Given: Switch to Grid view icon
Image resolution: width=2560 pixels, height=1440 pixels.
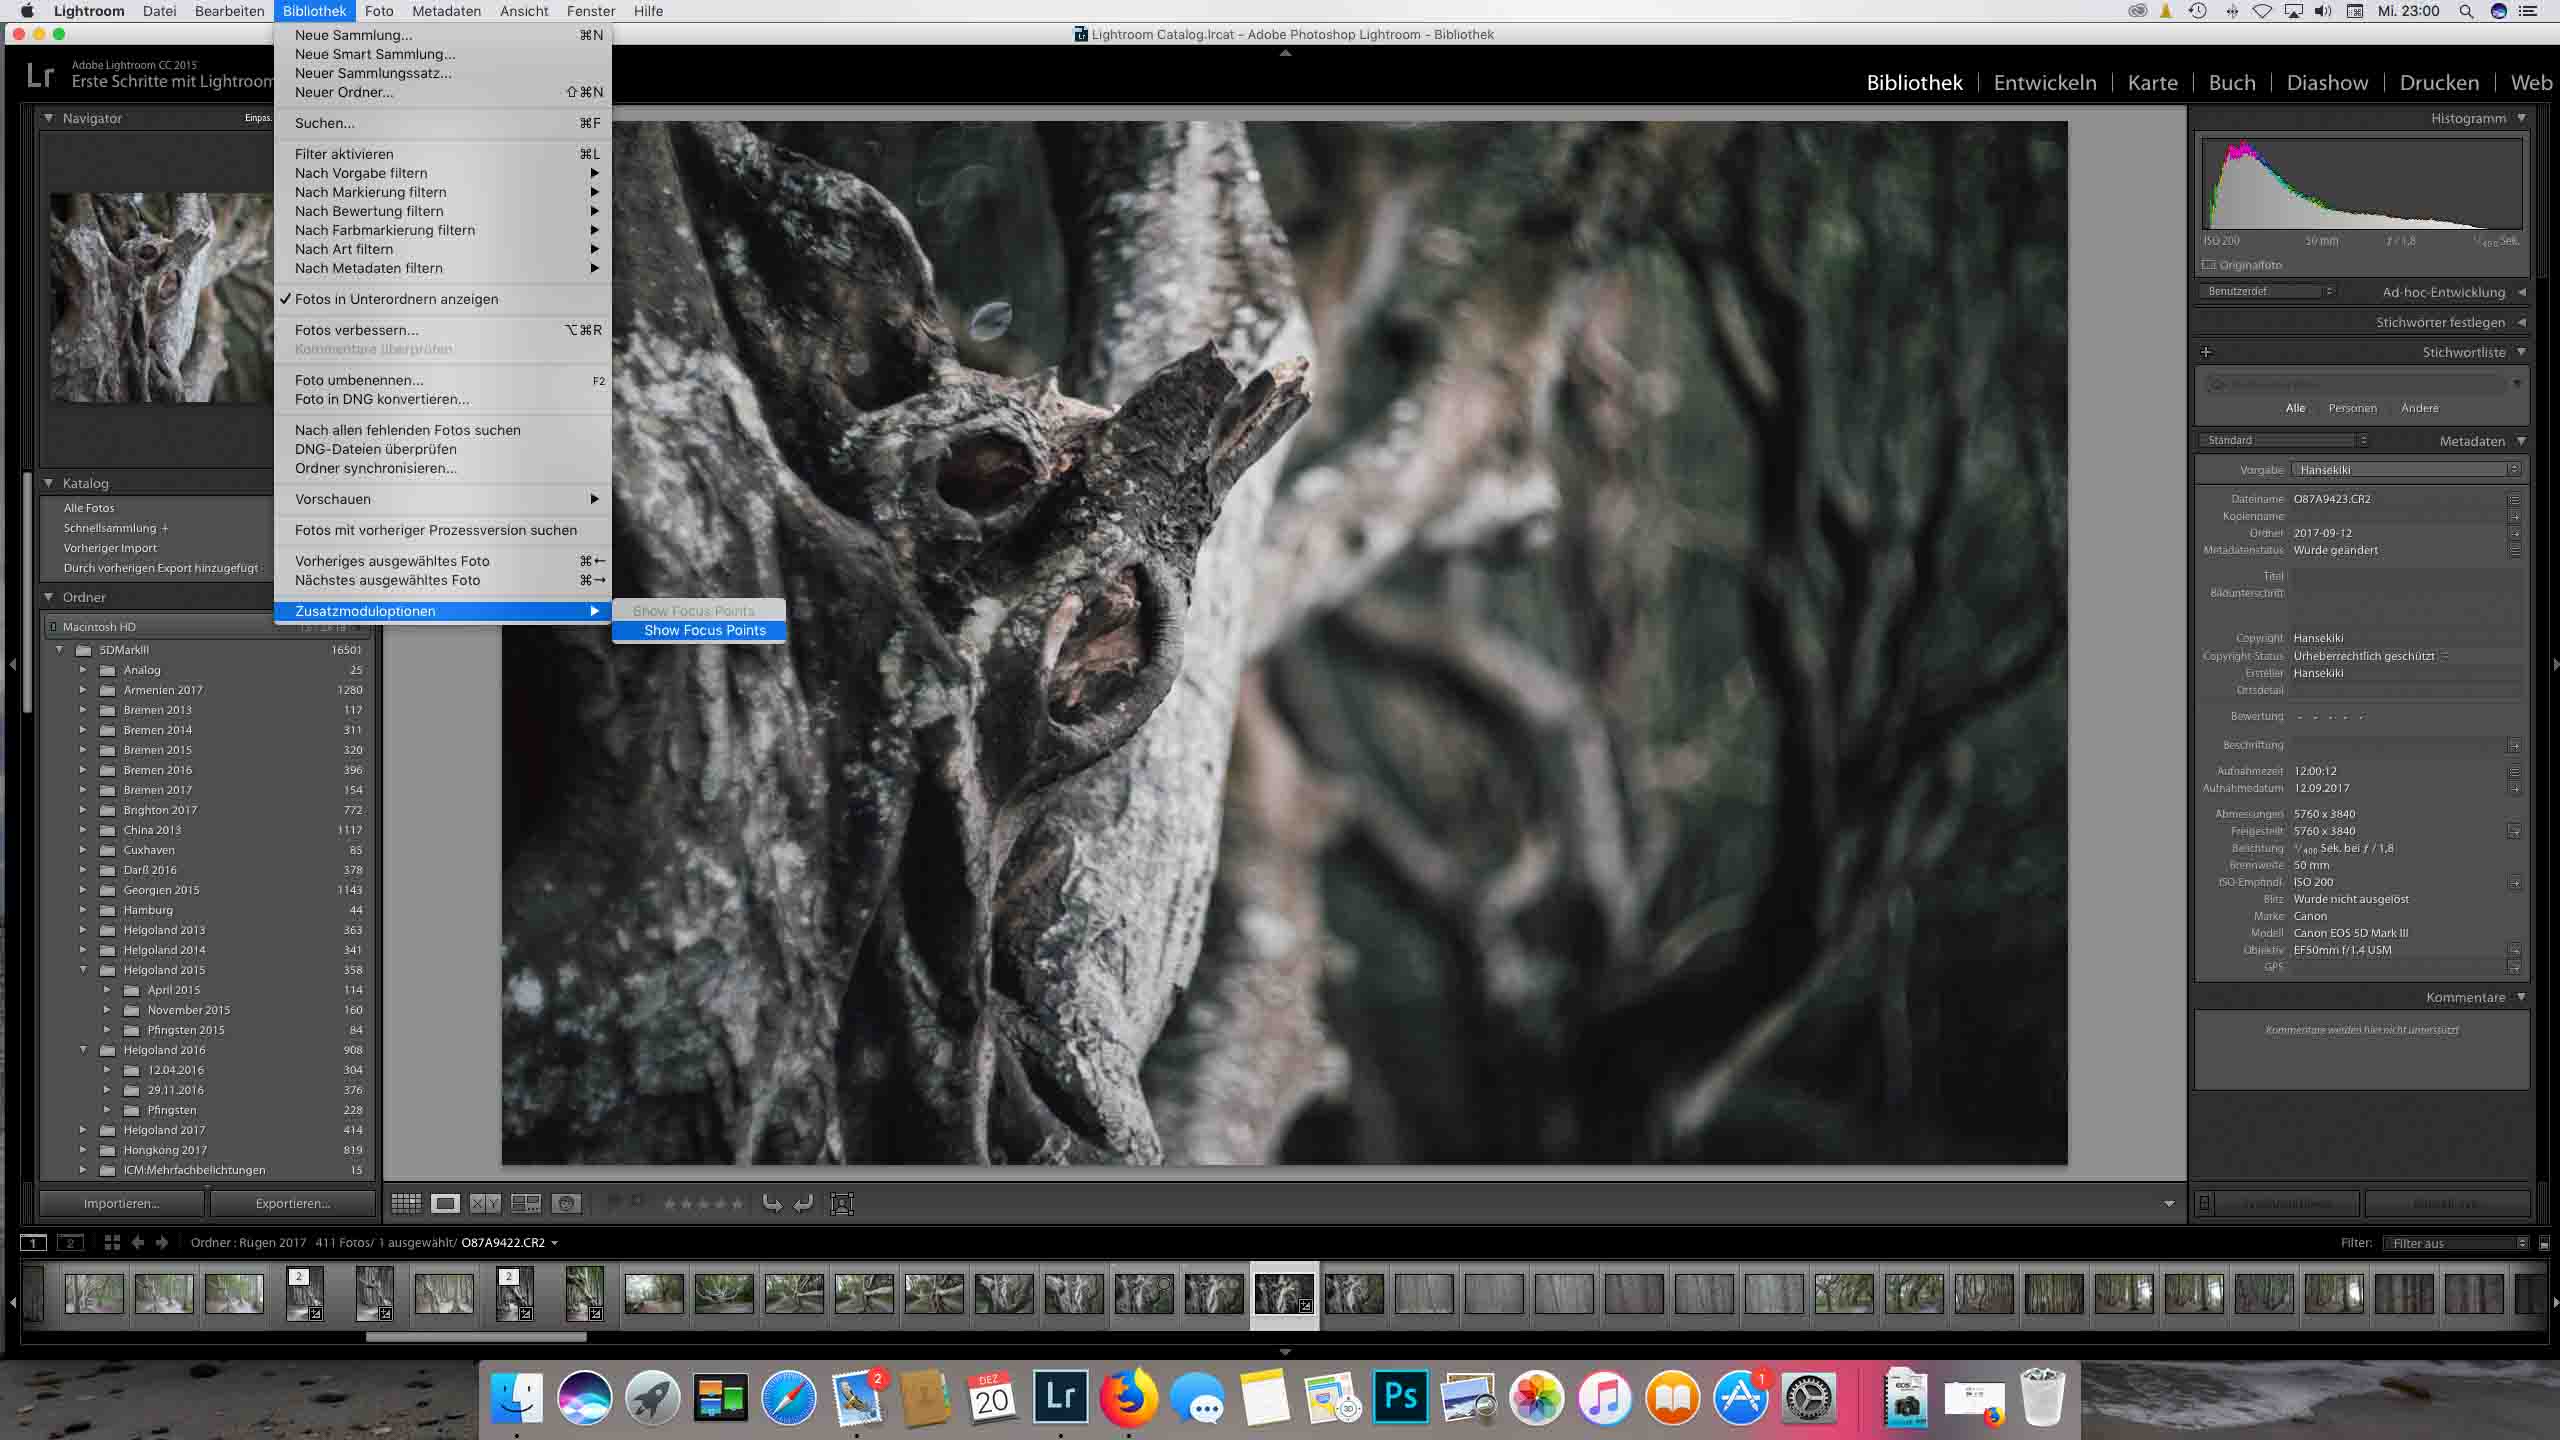Looking at the screenshot, I should pos(406,1203).
